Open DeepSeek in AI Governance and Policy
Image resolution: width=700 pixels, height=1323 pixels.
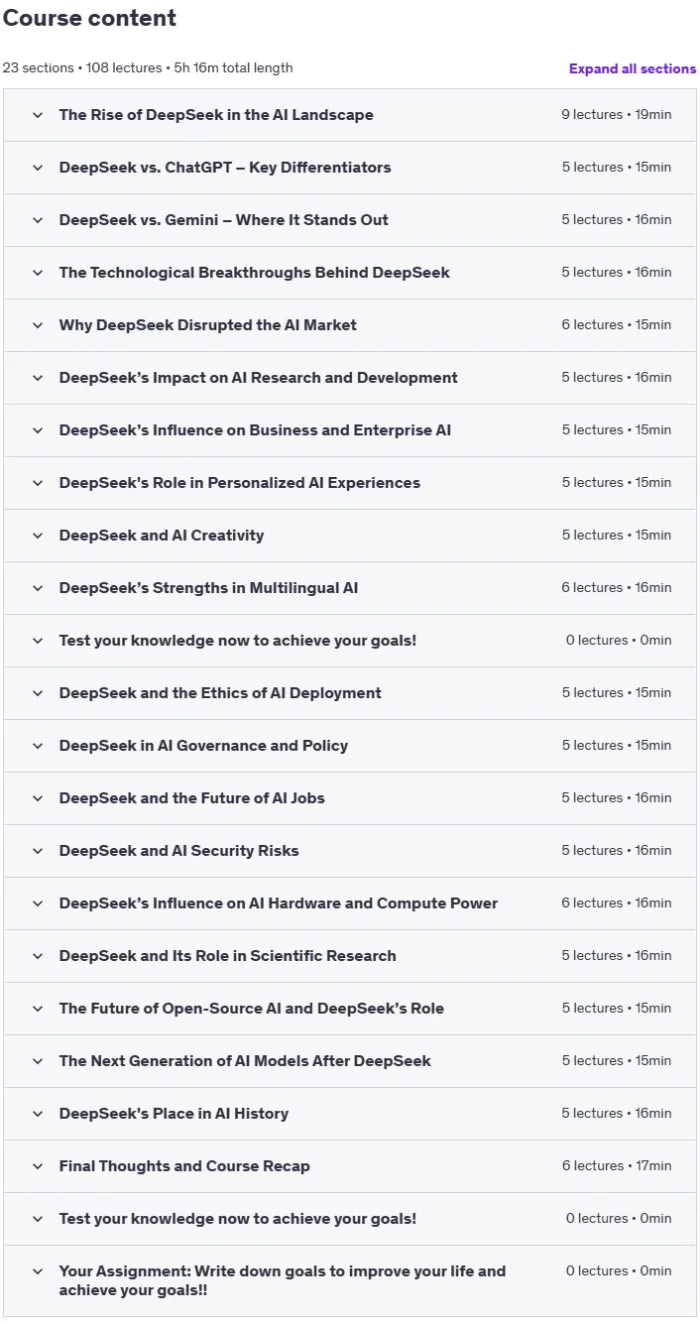350,745
